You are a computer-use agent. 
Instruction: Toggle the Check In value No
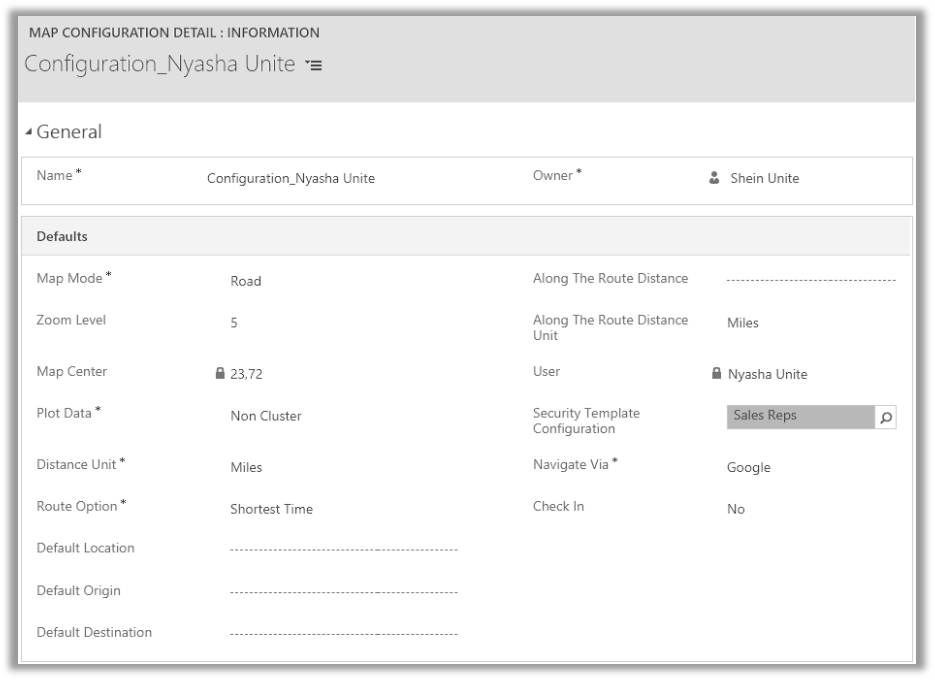point(736,509)
